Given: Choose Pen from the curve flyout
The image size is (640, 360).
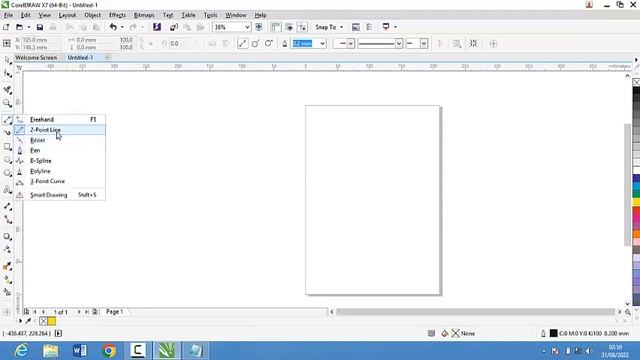Looking at the screenshot, I should [x=60, y=150].
